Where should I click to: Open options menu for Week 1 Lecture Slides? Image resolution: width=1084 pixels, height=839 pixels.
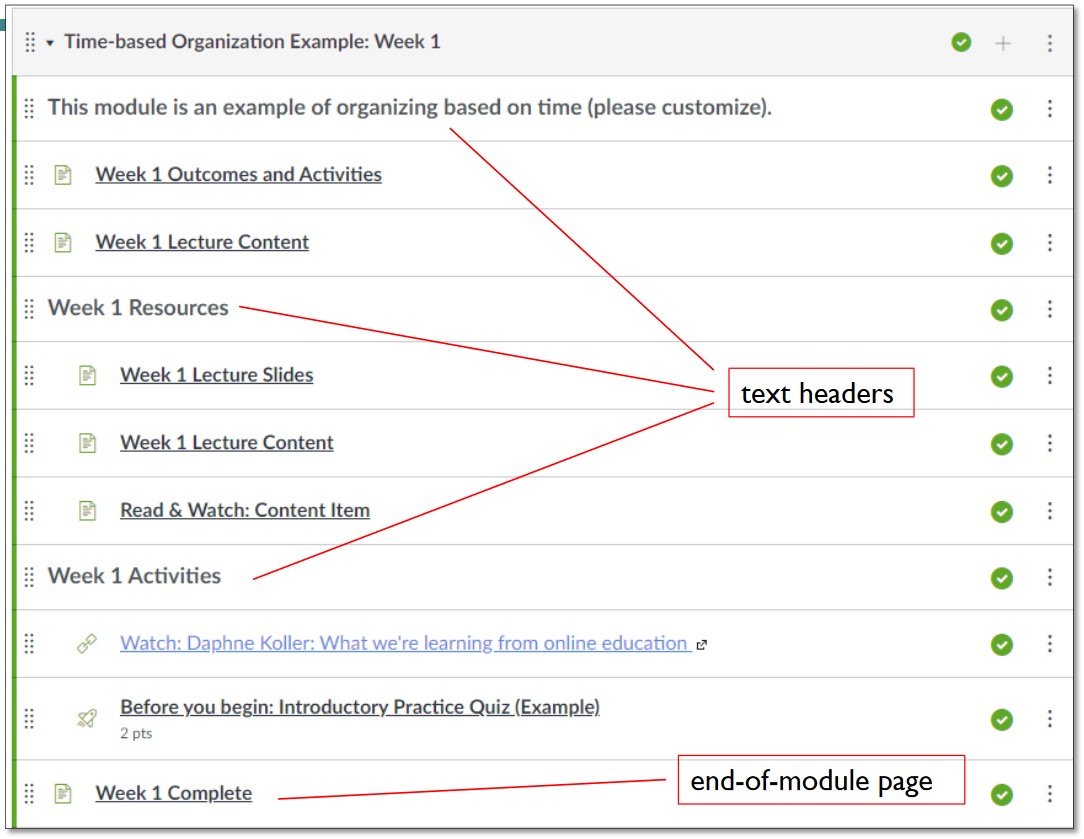(1049, 375)
